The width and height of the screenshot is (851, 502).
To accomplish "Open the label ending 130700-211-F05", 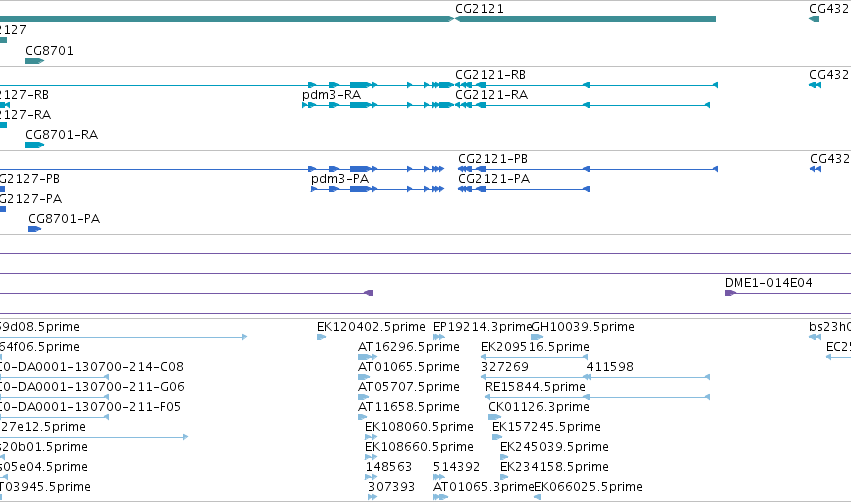I will pos(91,407).
